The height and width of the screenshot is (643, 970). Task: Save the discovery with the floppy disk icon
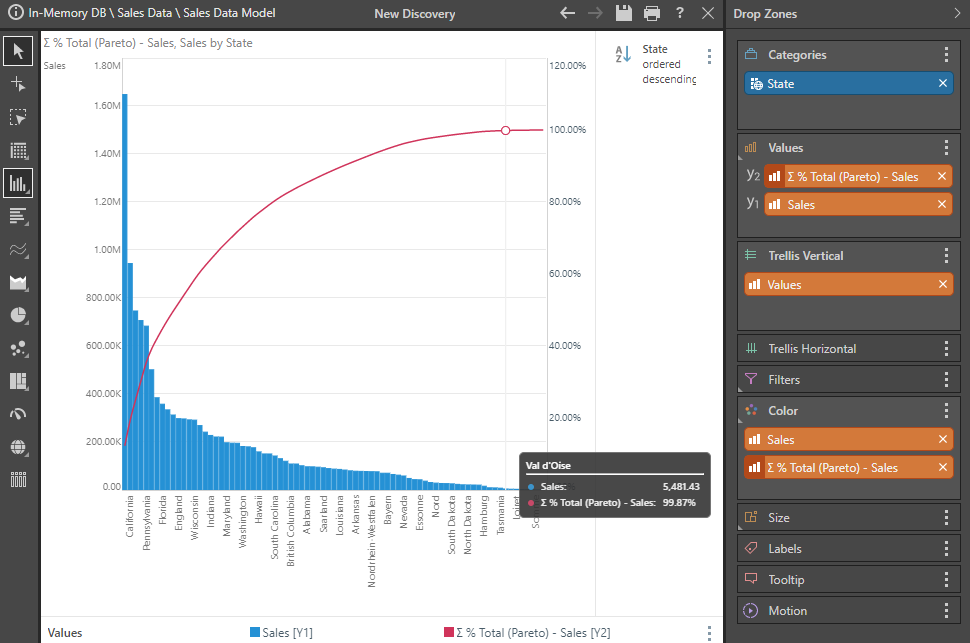click(x=624, y=13)
